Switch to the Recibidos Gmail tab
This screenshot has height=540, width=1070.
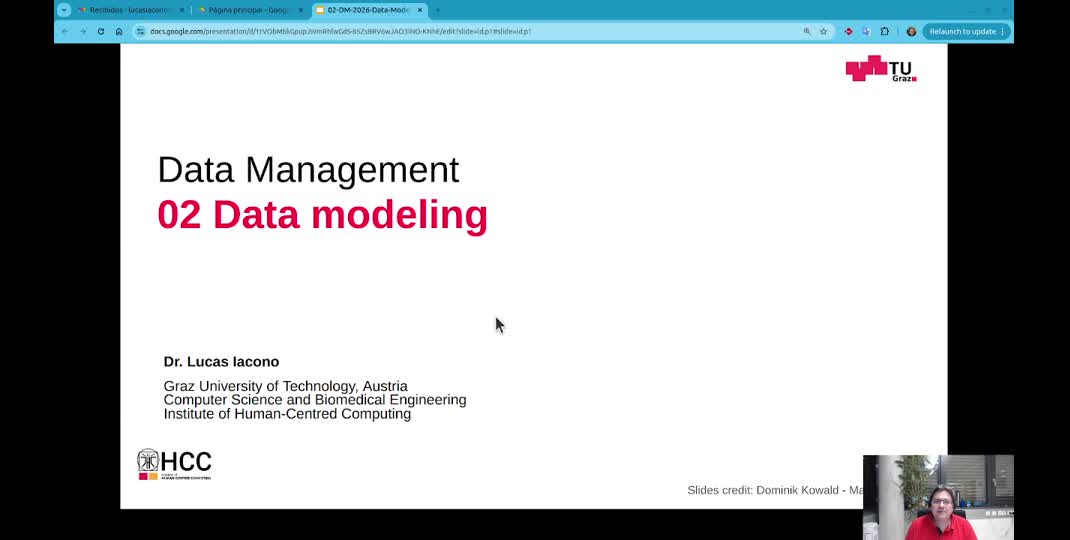[130, 10]
